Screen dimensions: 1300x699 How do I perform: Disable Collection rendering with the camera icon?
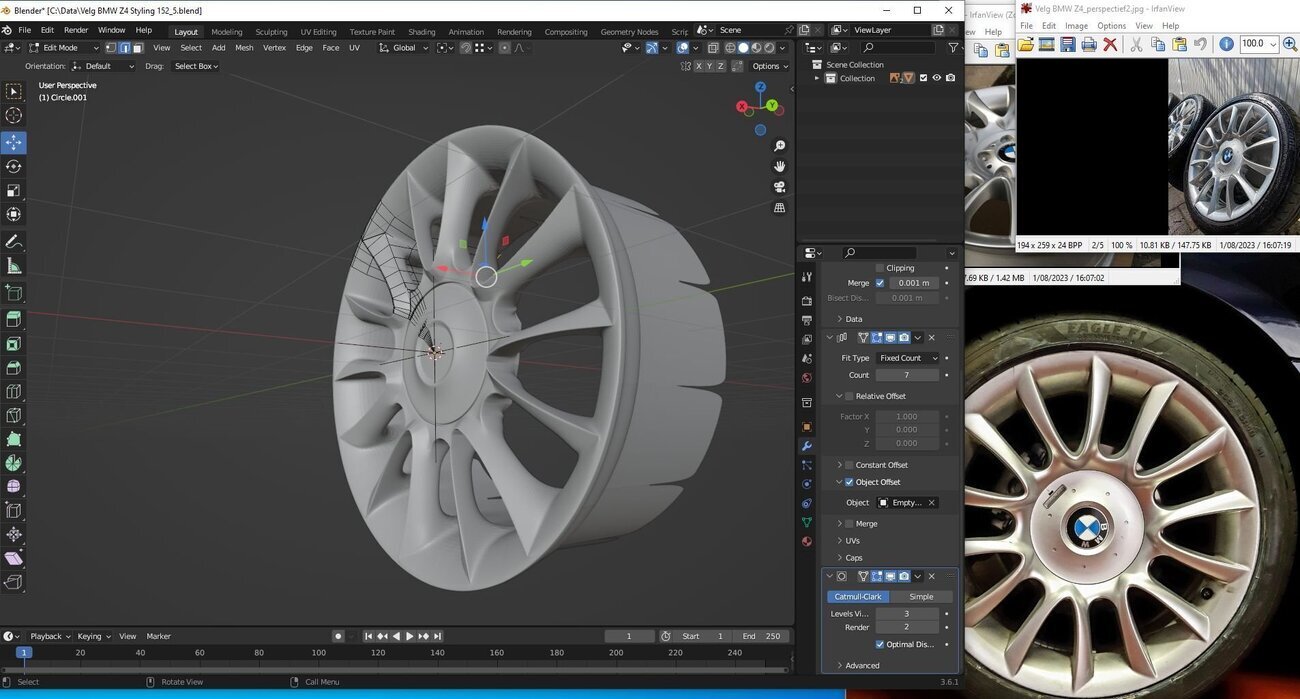(950, 78)
